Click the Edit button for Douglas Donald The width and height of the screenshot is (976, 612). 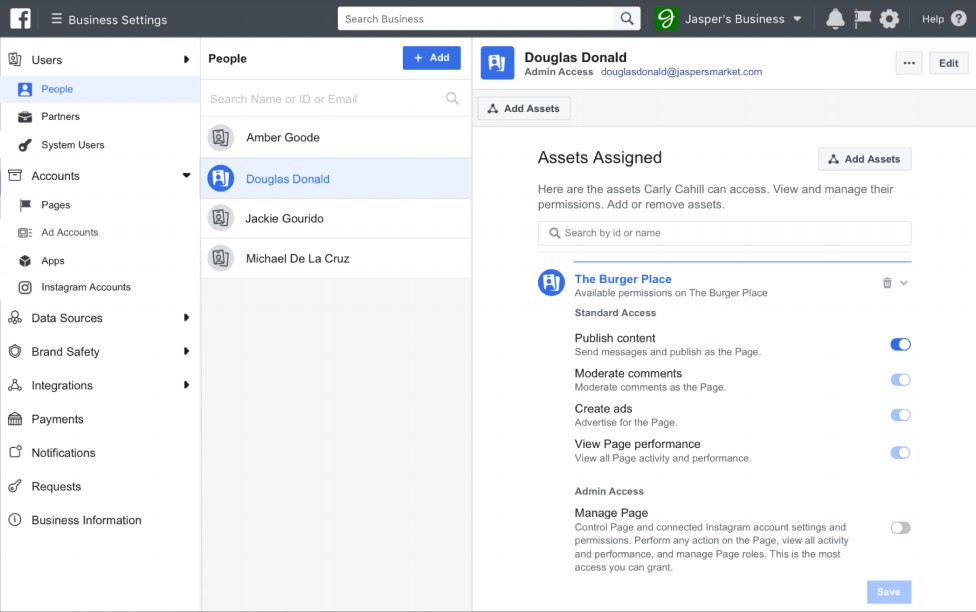tap(949, 63)
